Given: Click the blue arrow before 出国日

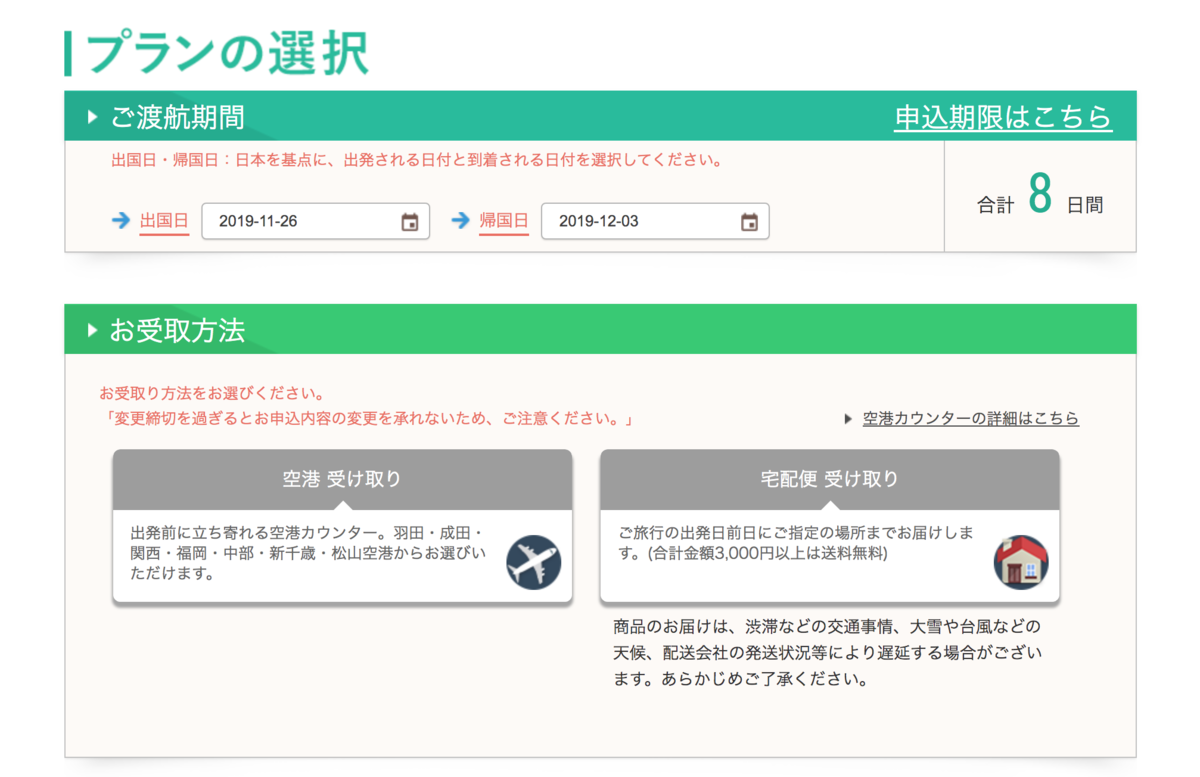Looking at the screenshot, I should coord(121,221).
